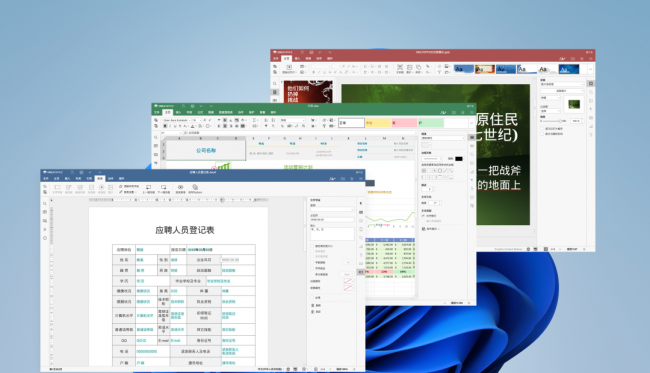
Task: Open number format dropdown in spreadsheet toolbar
Action: [x=293, y=120]
